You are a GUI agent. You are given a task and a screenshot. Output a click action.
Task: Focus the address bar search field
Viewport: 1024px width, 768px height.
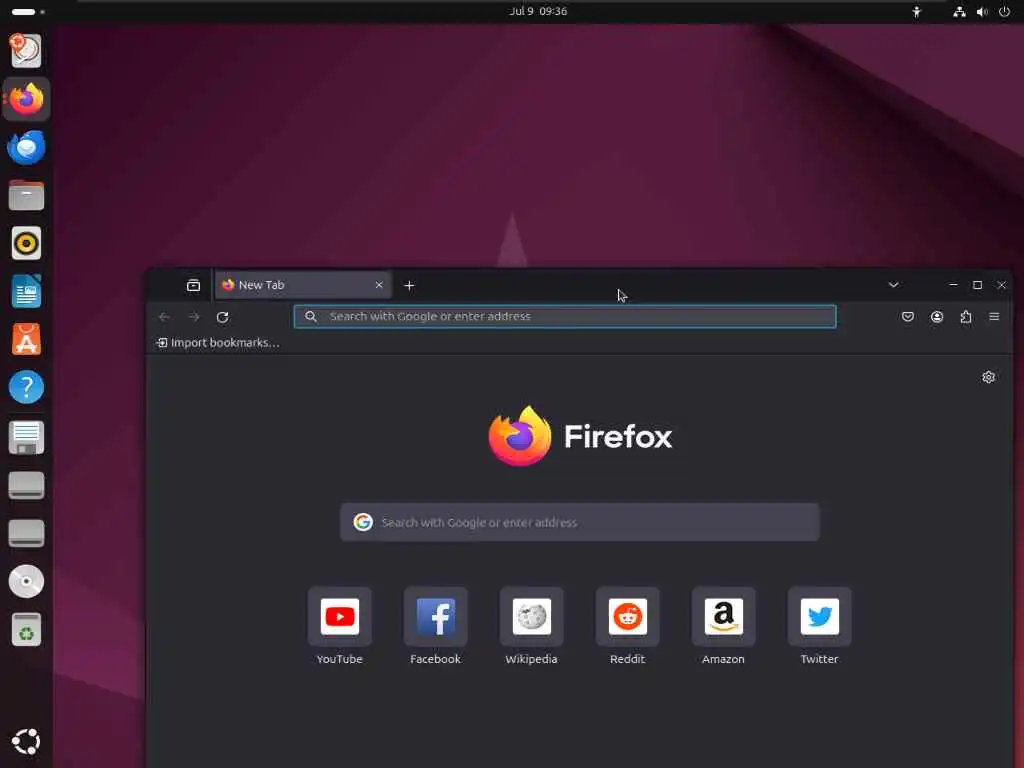(565, 317)
